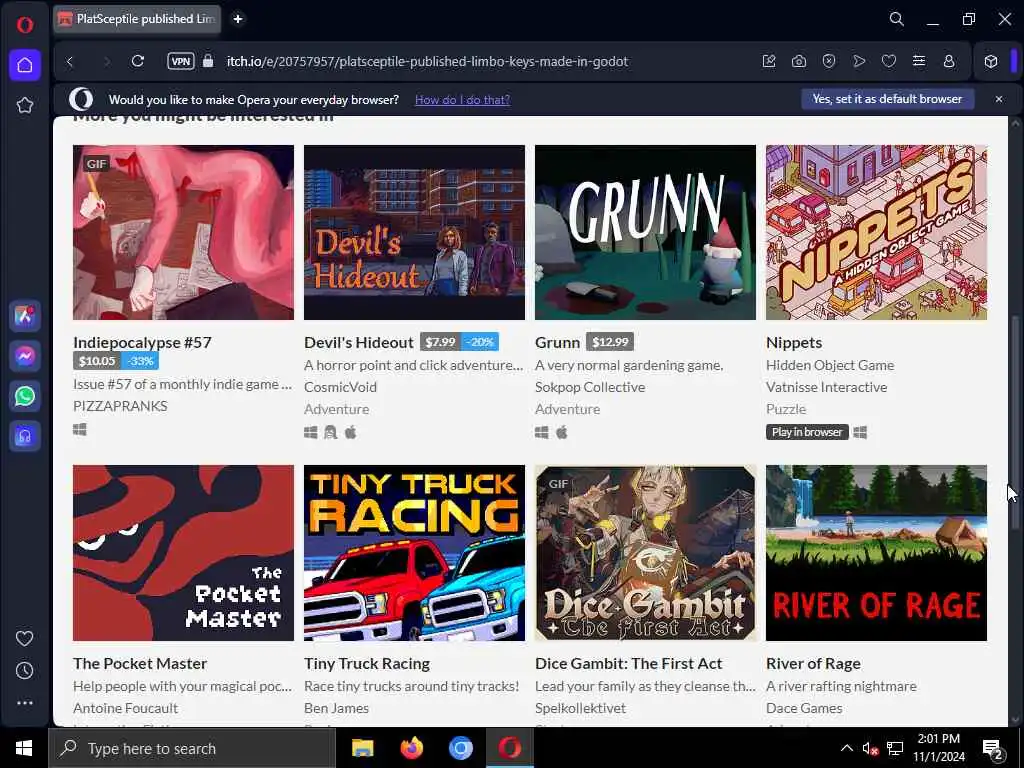Open extensions cube icon
Image resolution: width=1024 pixels, height=768 pixels.
point(991,61)
